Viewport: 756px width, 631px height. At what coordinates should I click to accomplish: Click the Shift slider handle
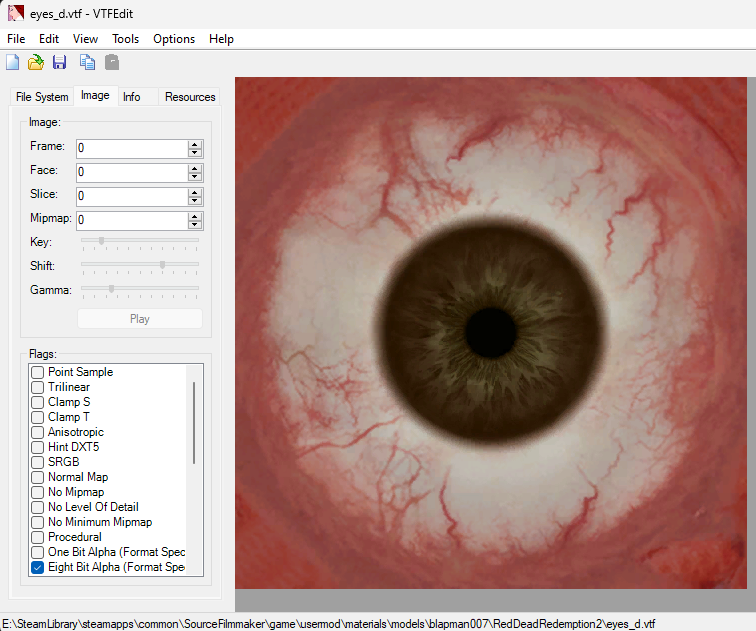[x=162, y=265]
